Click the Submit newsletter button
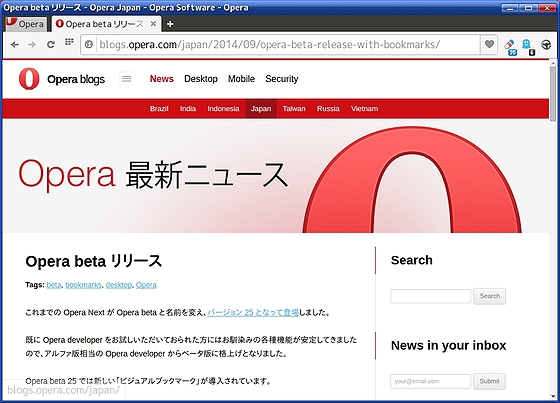 (490, 381)
